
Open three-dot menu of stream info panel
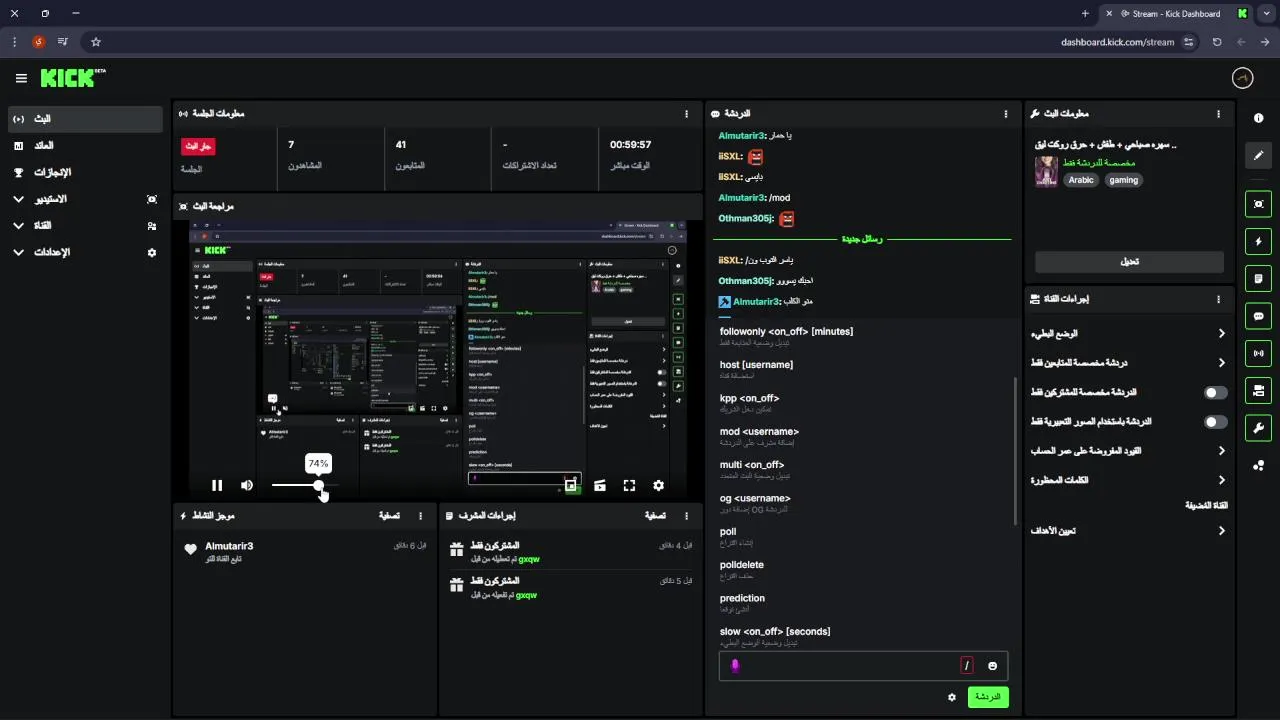pos(1218,114)
